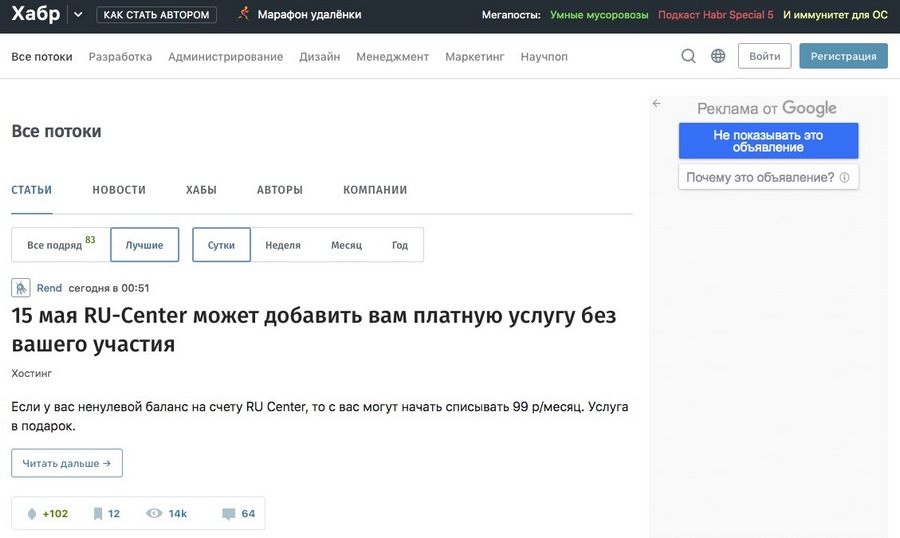Click the КАК СТАТЬ АВТОРОМ button
Screen dimensions: 900x538
[156, 14]
